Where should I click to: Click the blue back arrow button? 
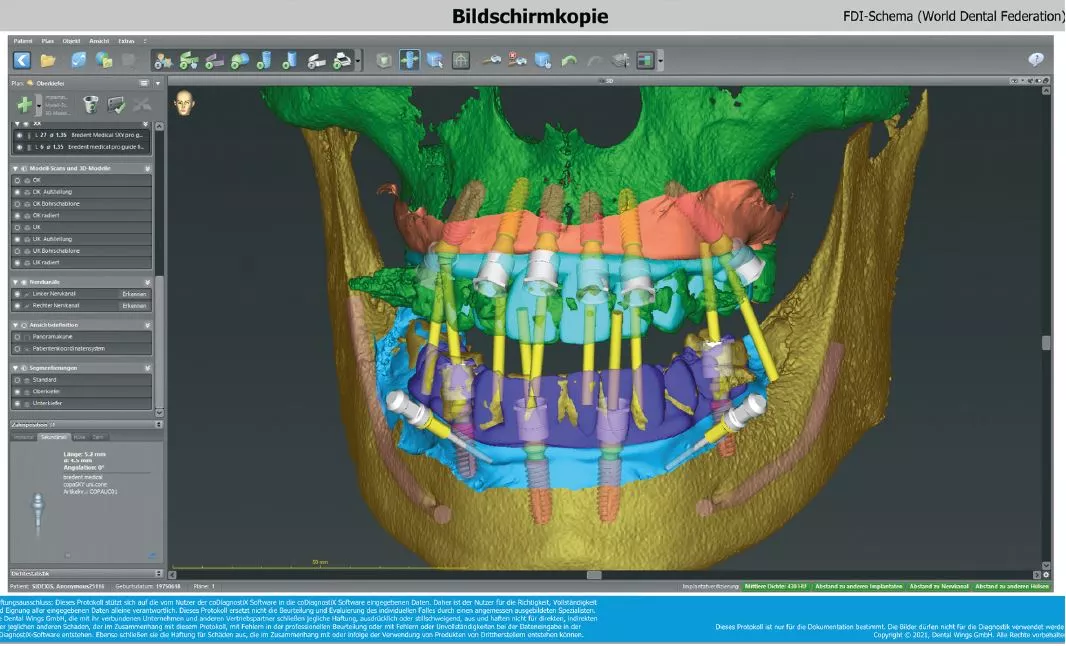(21, 60)
